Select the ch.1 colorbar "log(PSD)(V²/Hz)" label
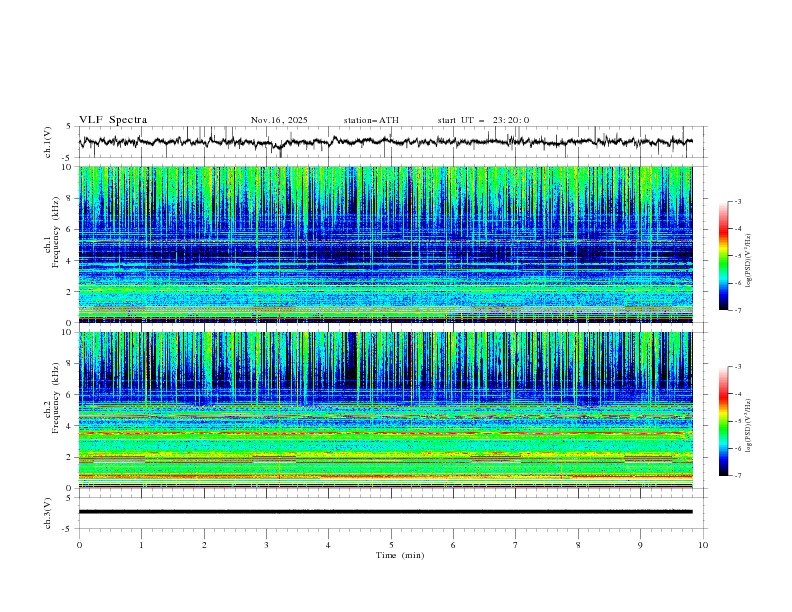792x612 pixels. [749, 261]
